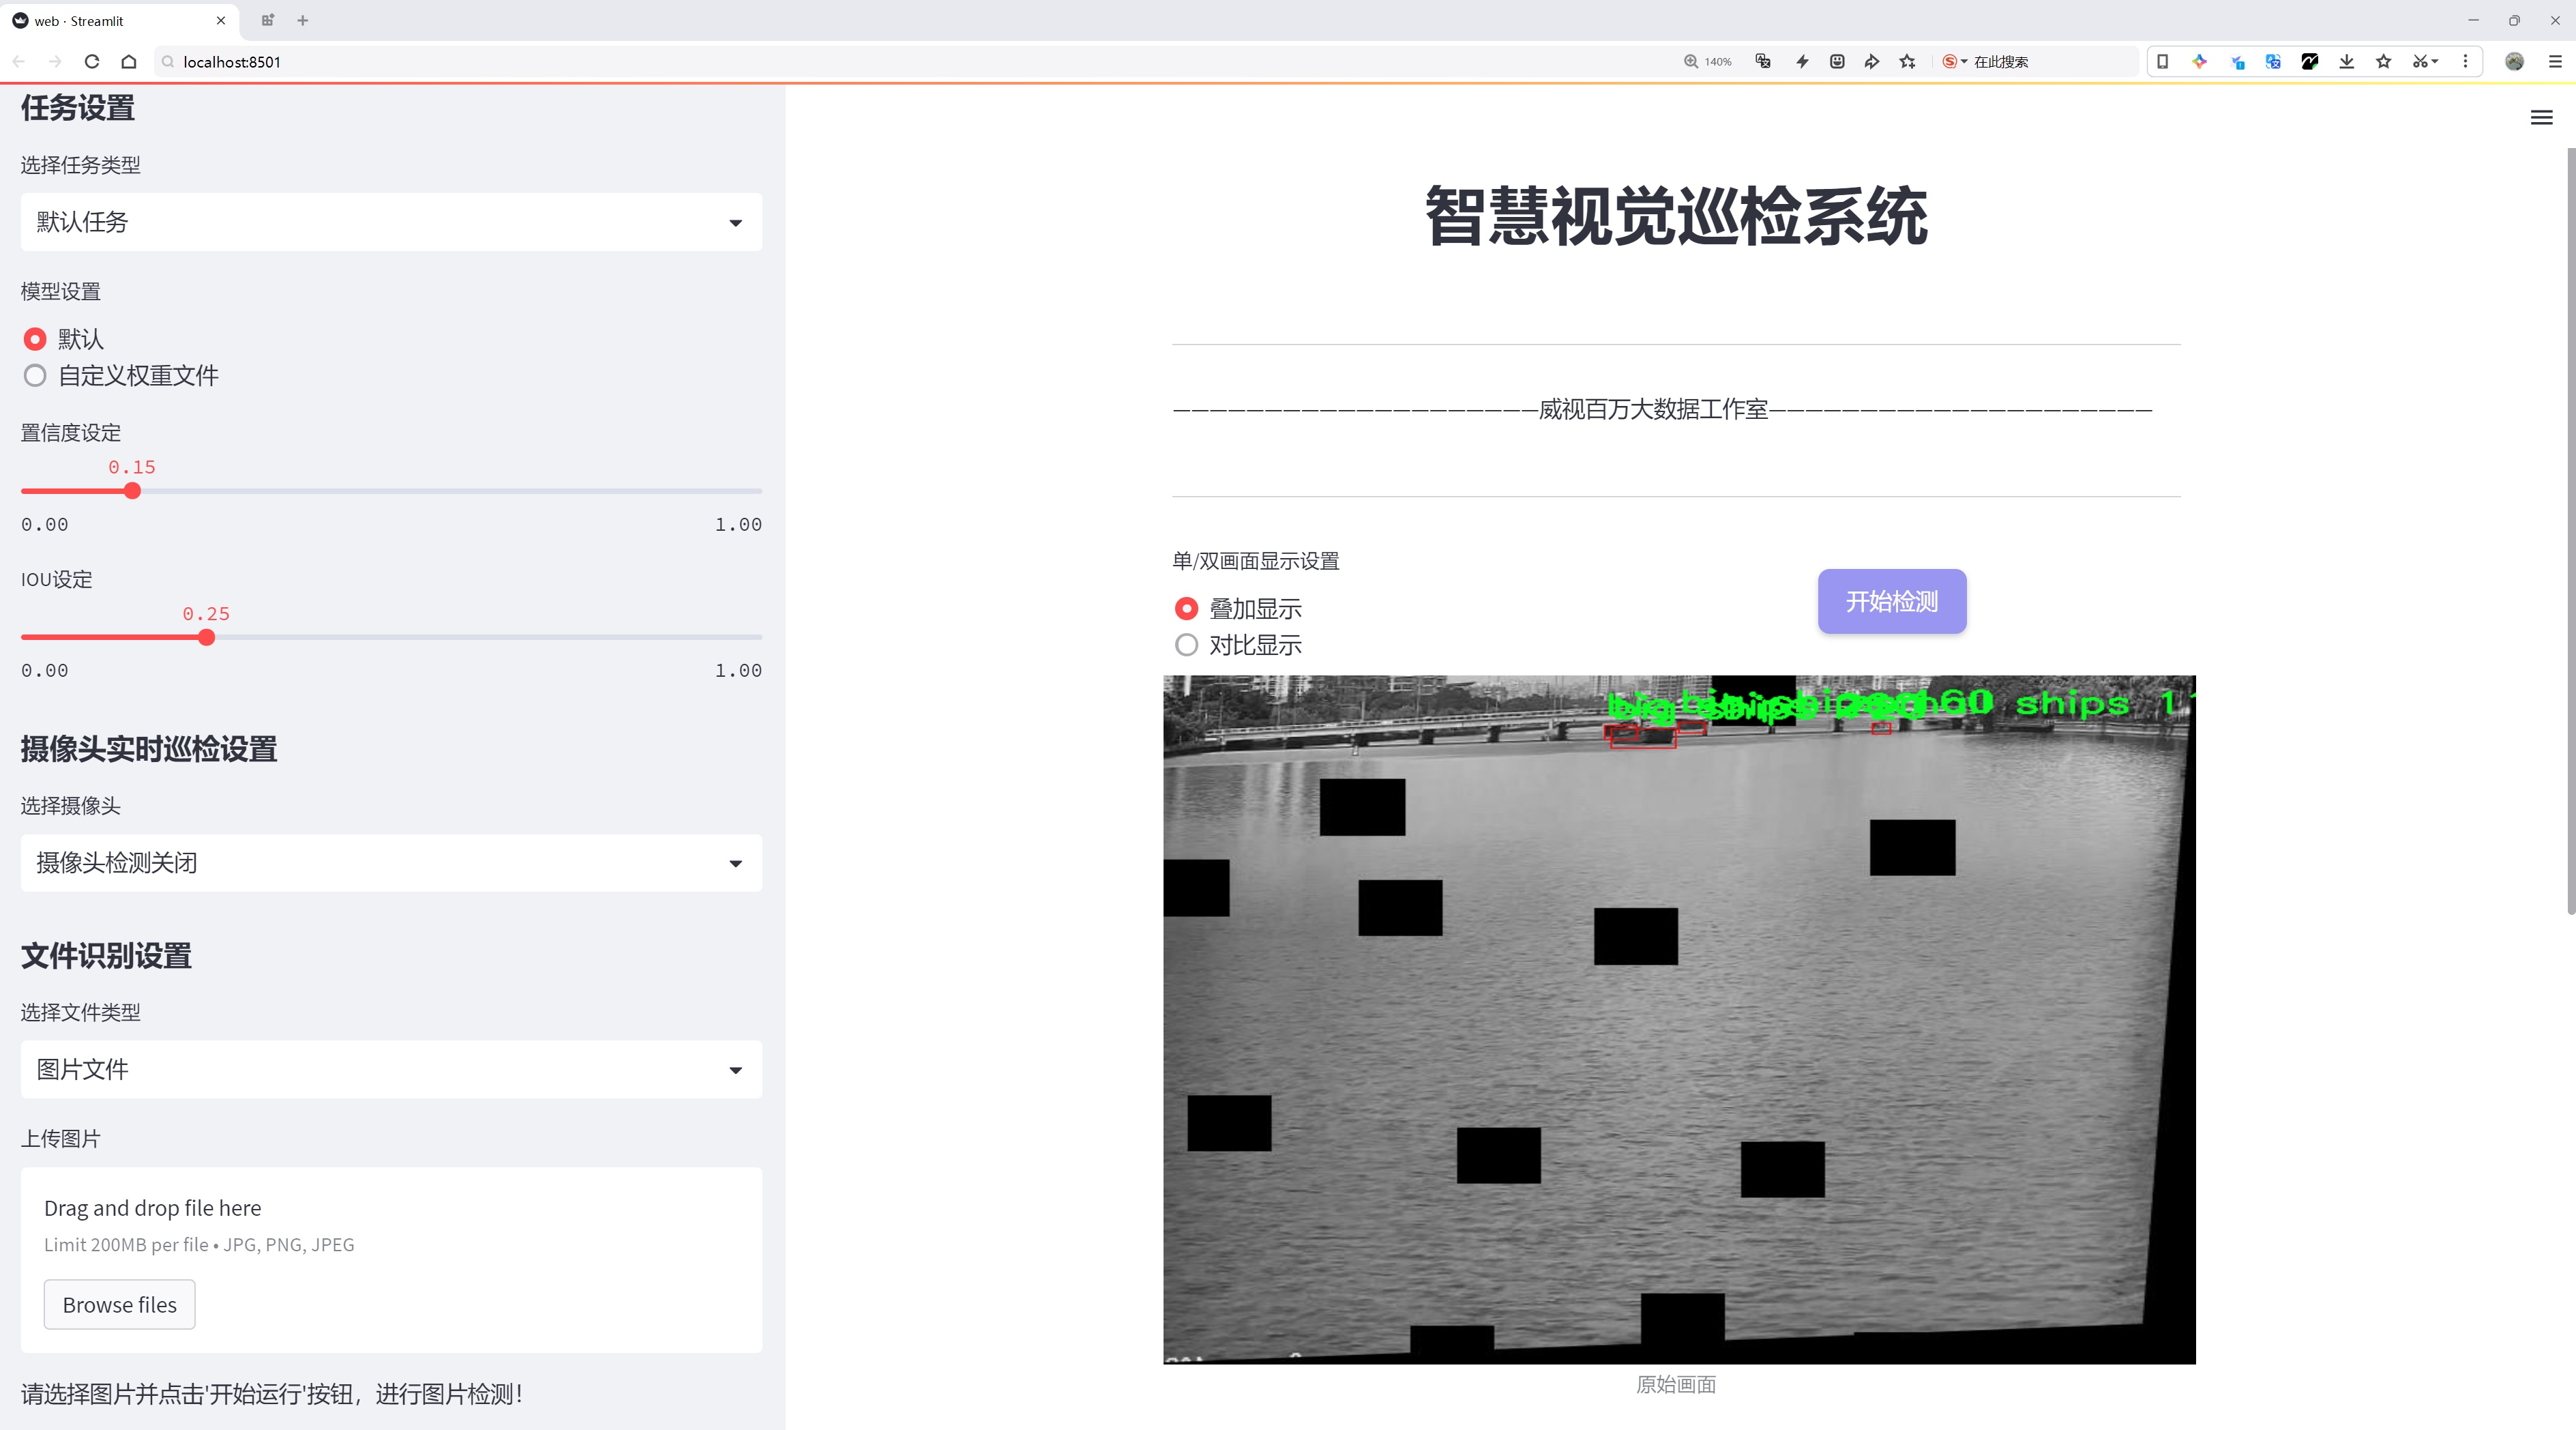Click the downloads arrow icon in the toolbar
Viewport: 2576px width, 1430px height.
2346,62
